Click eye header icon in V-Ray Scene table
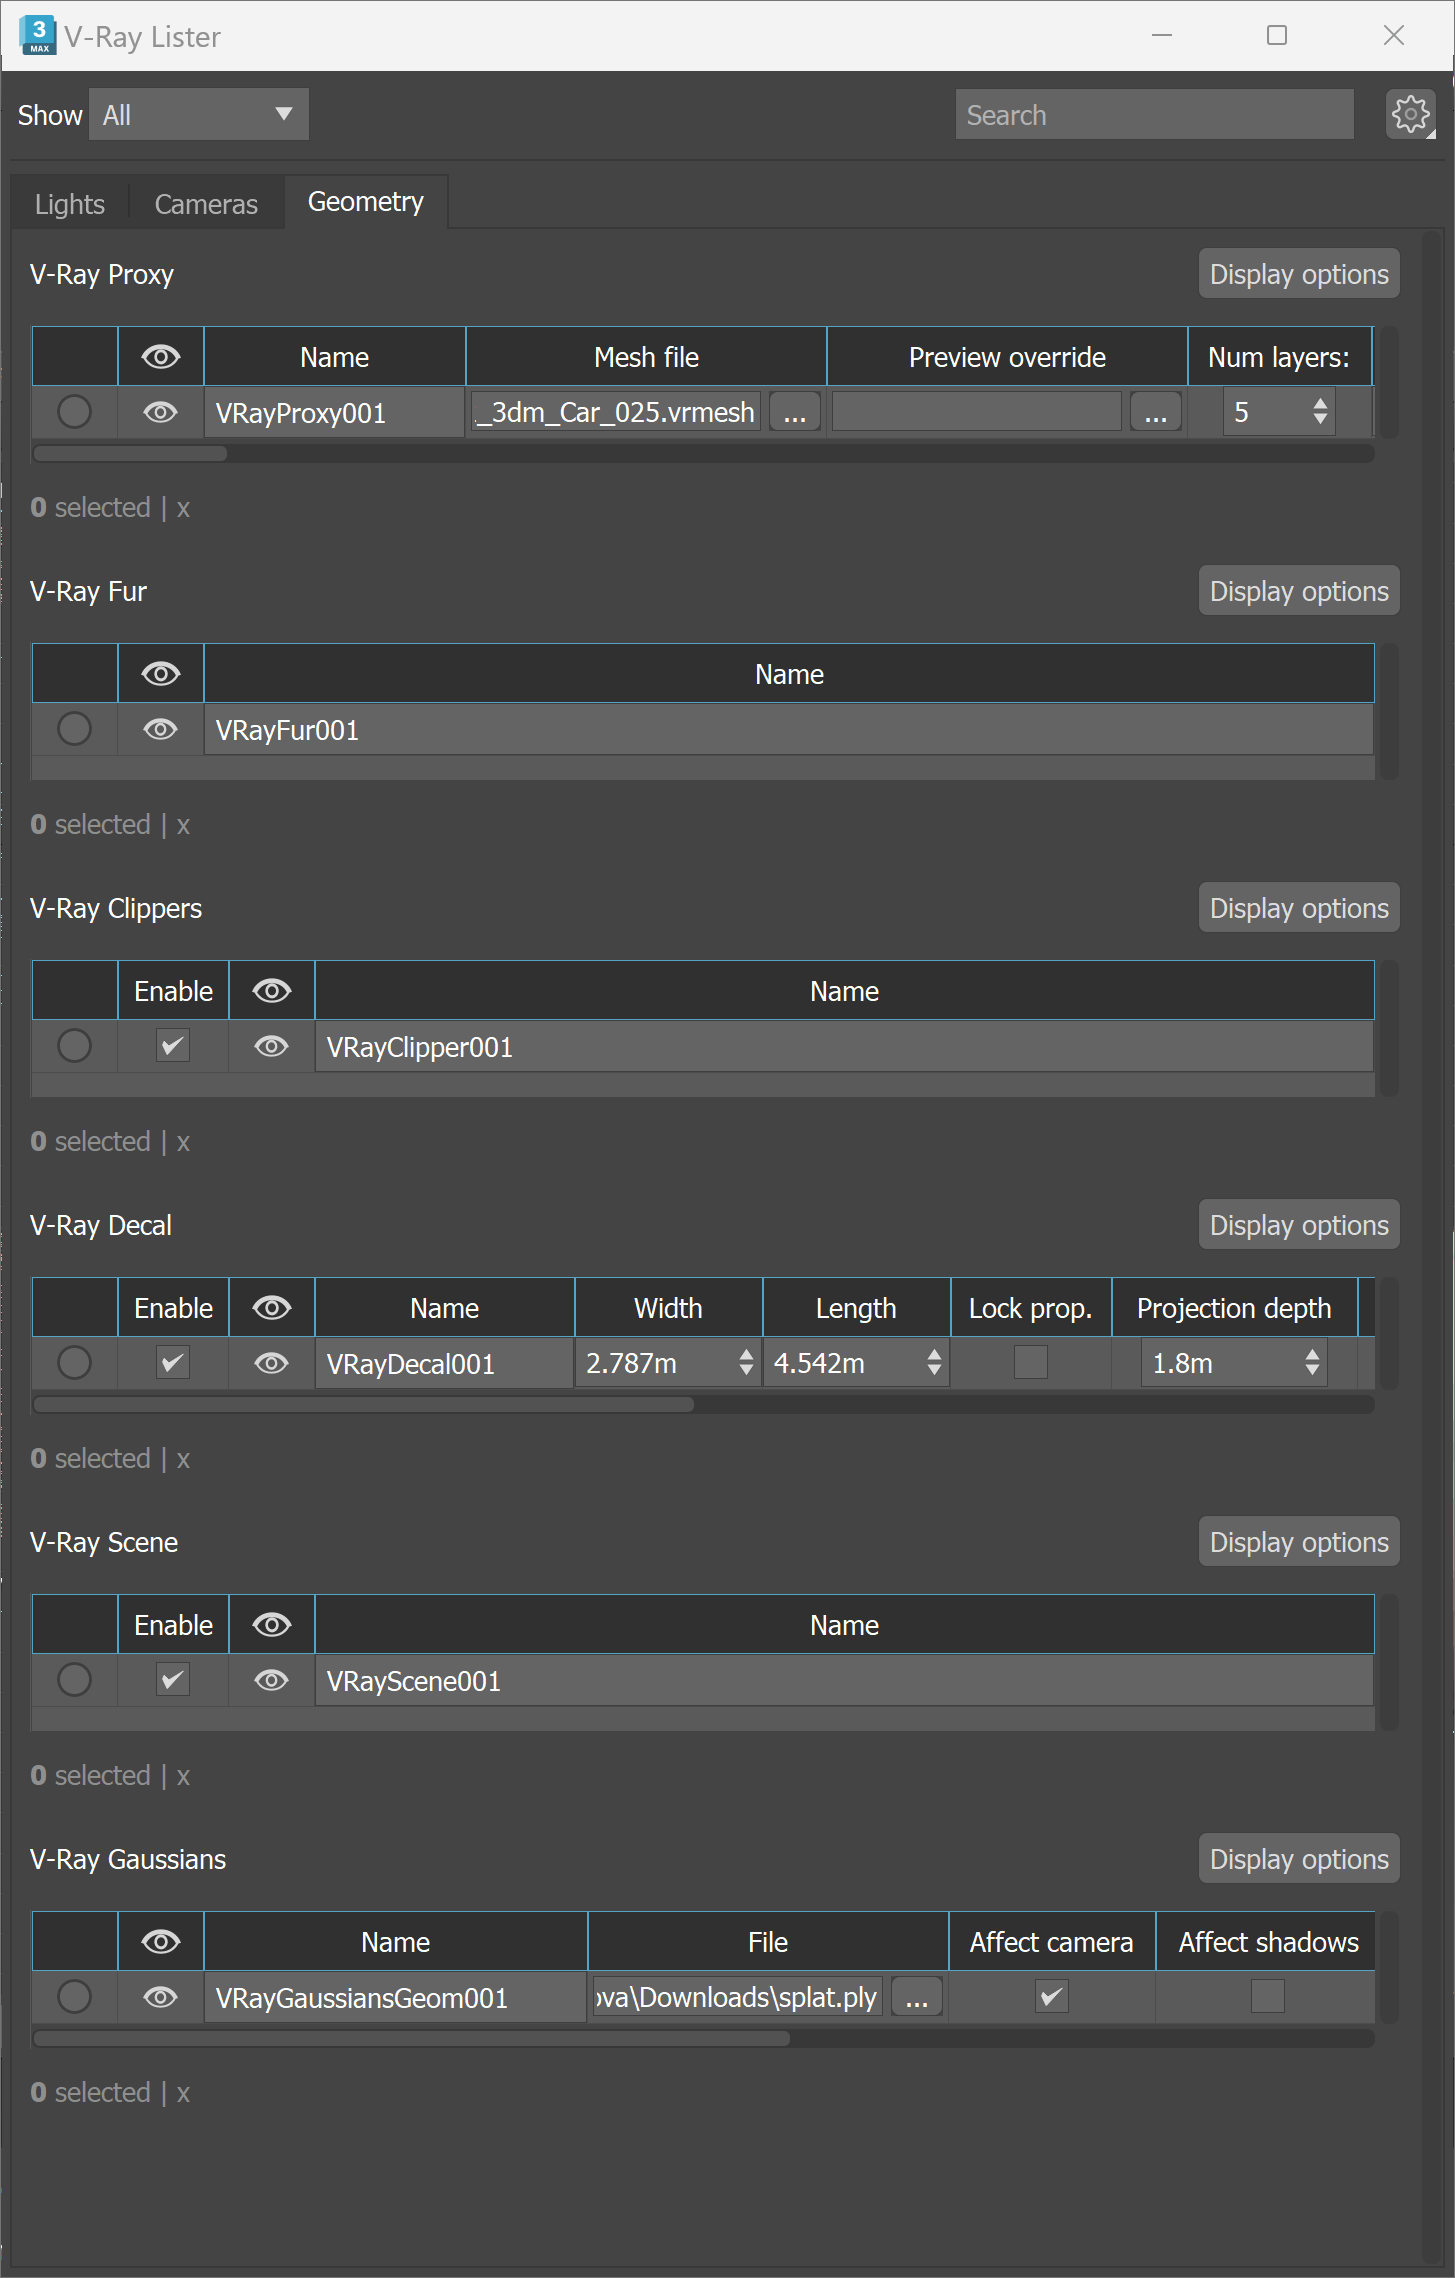Image resolution: width=1455 pixels, height=2278 pixels. point(271,1624)
